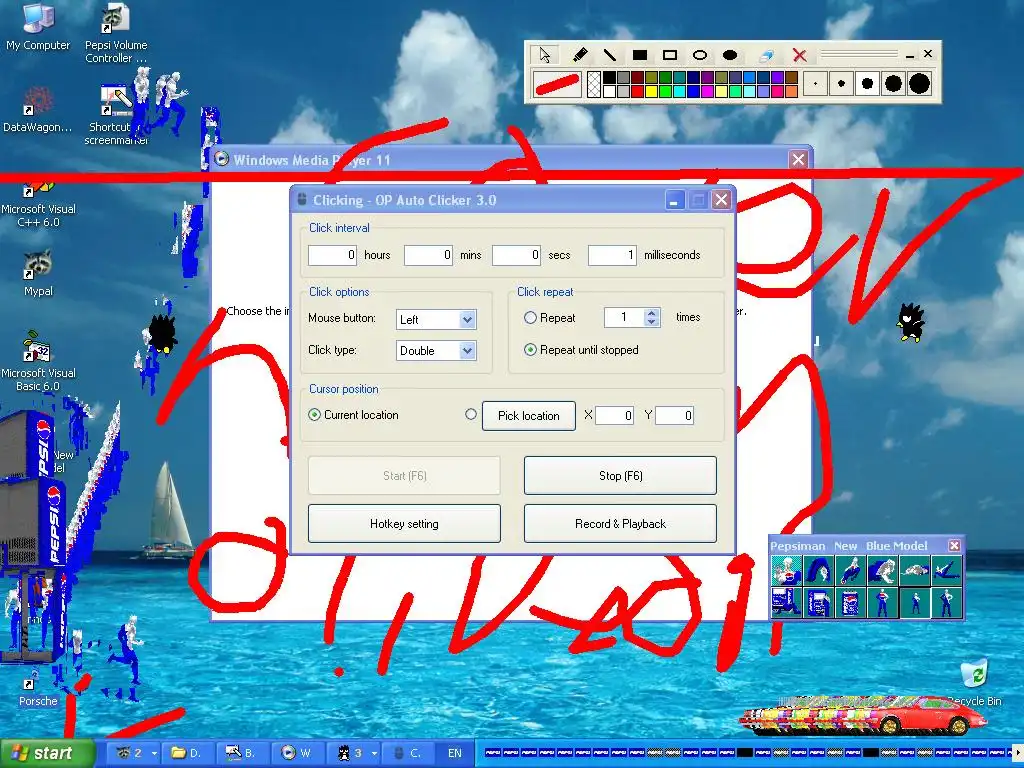The width and height of the screenshot is (1024, 768).
Task: Pick the cyan color swatch
Action: (679, 91)
